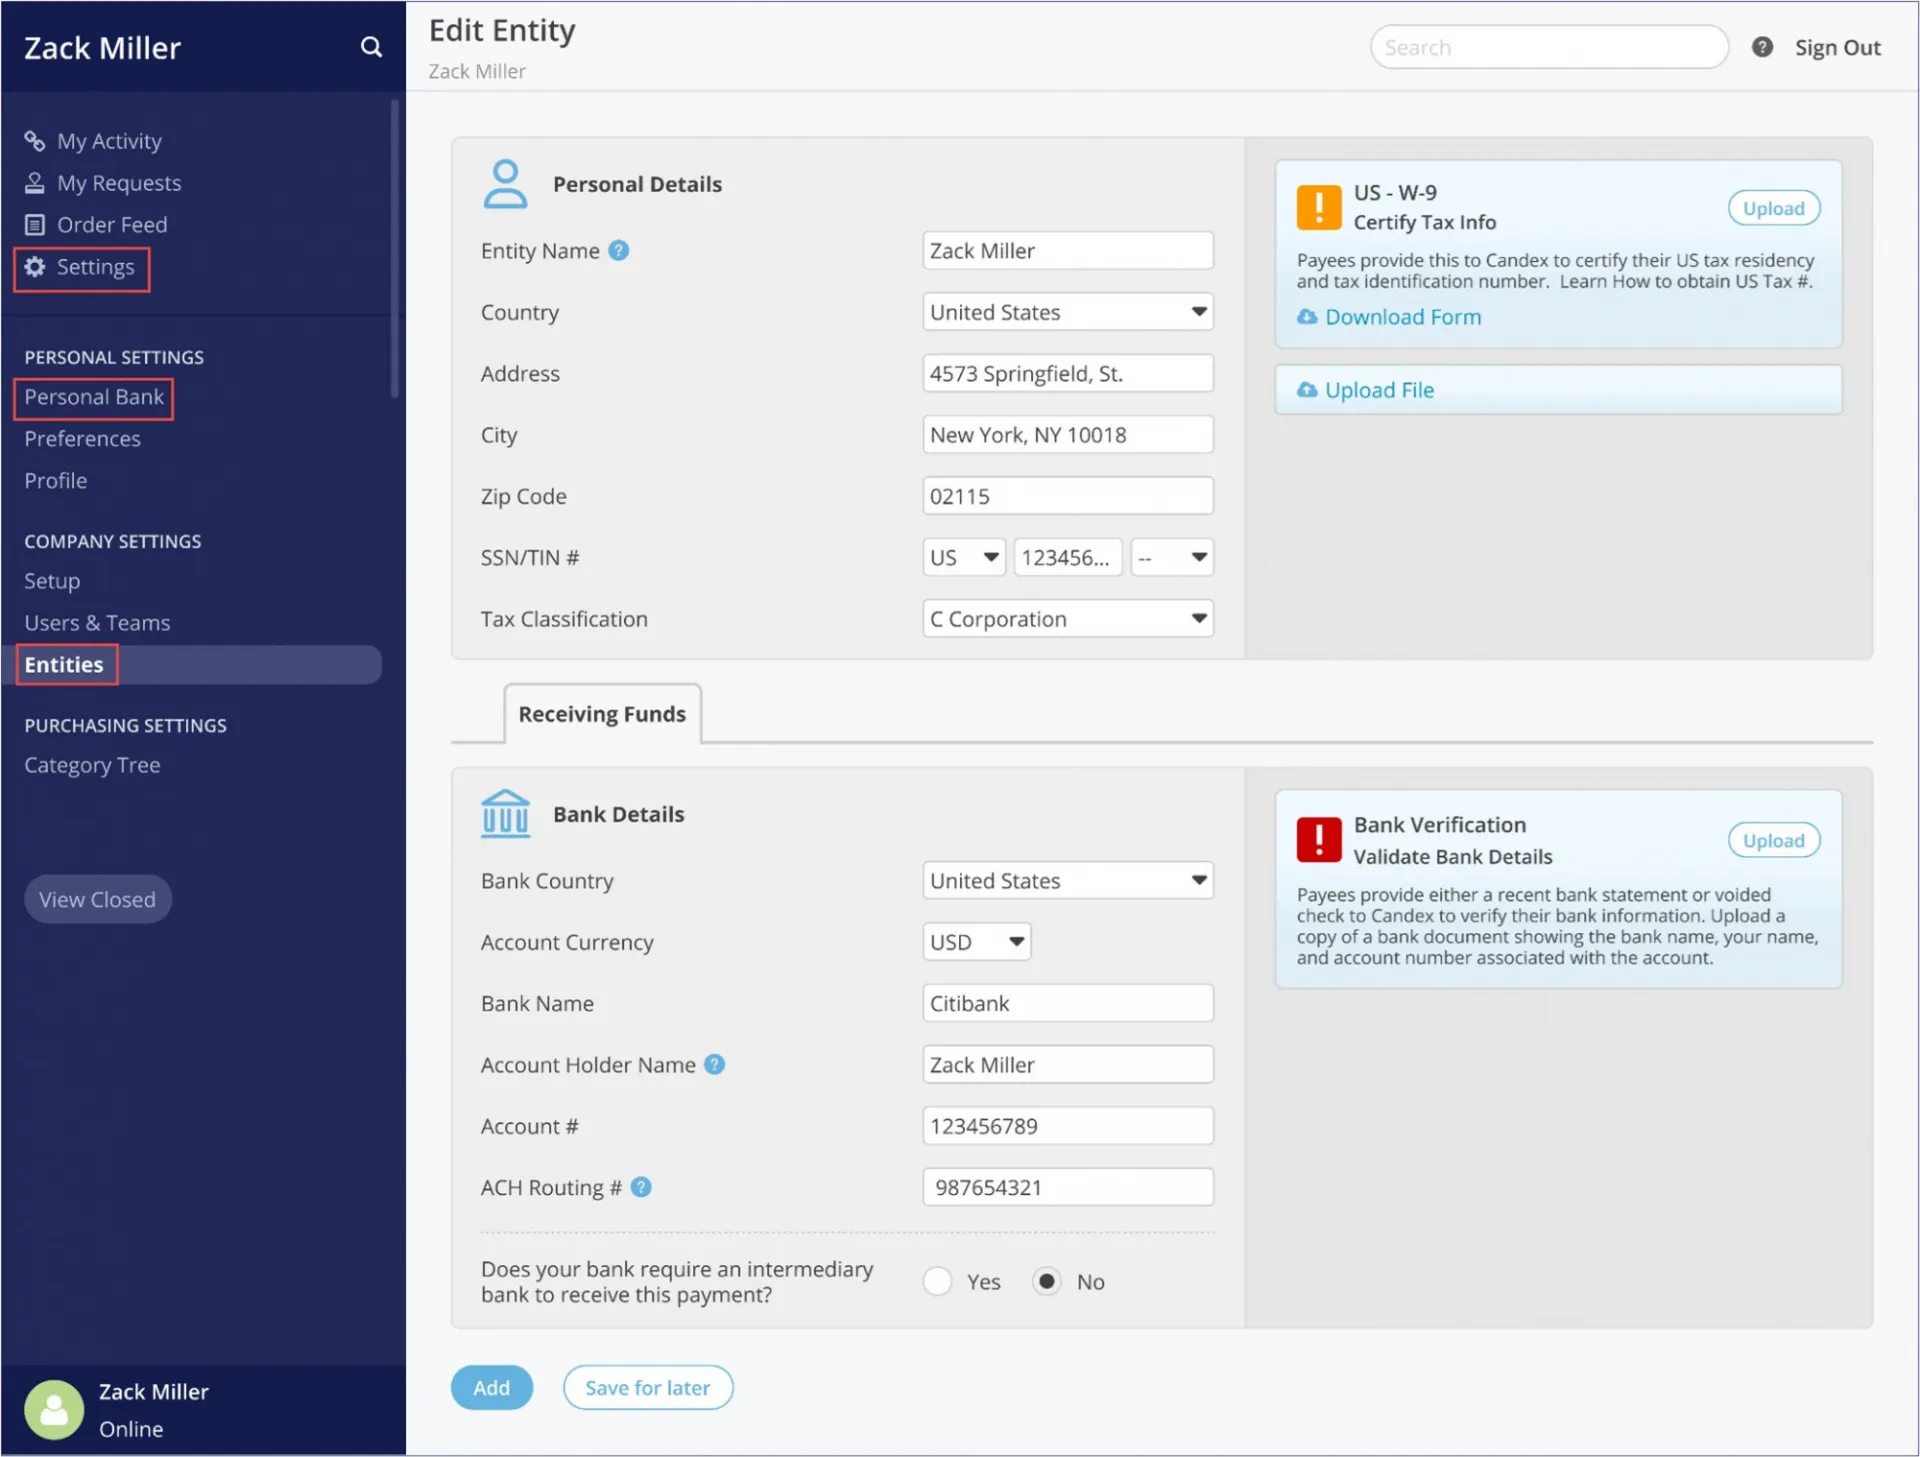Click the Bank Details building icon
1920x1457 pixels.
pos(505,814)
